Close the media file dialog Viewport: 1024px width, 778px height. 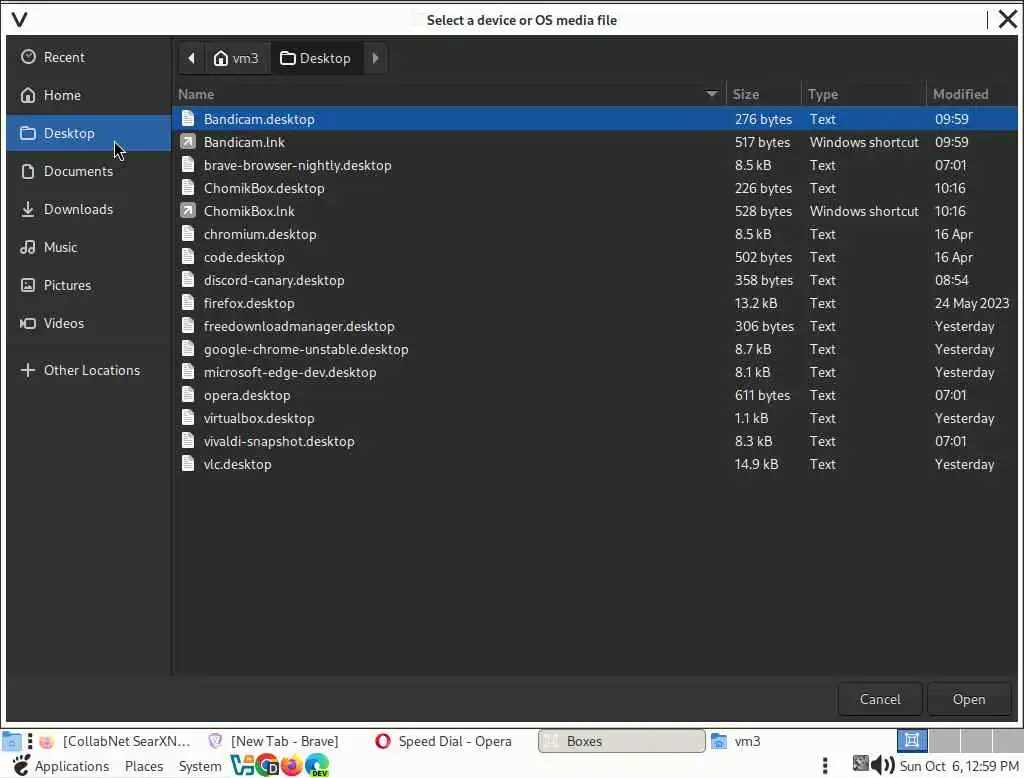click(1008, 20)
